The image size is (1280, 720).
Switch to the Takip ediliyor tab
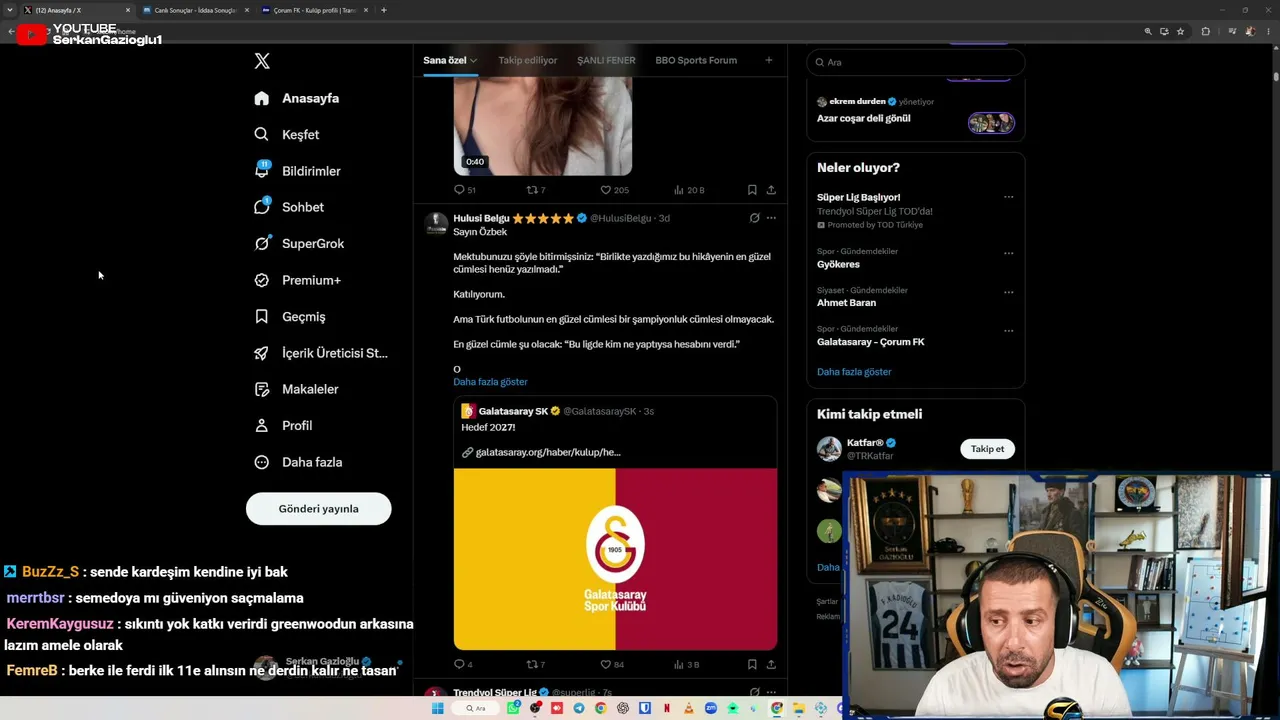pyautogui.click(x=528, y=60)
